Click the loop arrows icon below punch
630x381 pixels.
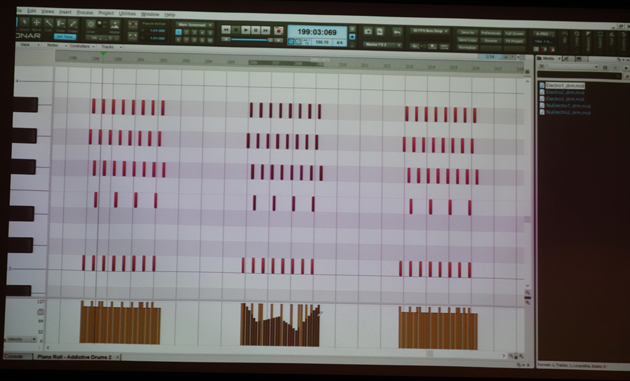[x=133, y=37]
